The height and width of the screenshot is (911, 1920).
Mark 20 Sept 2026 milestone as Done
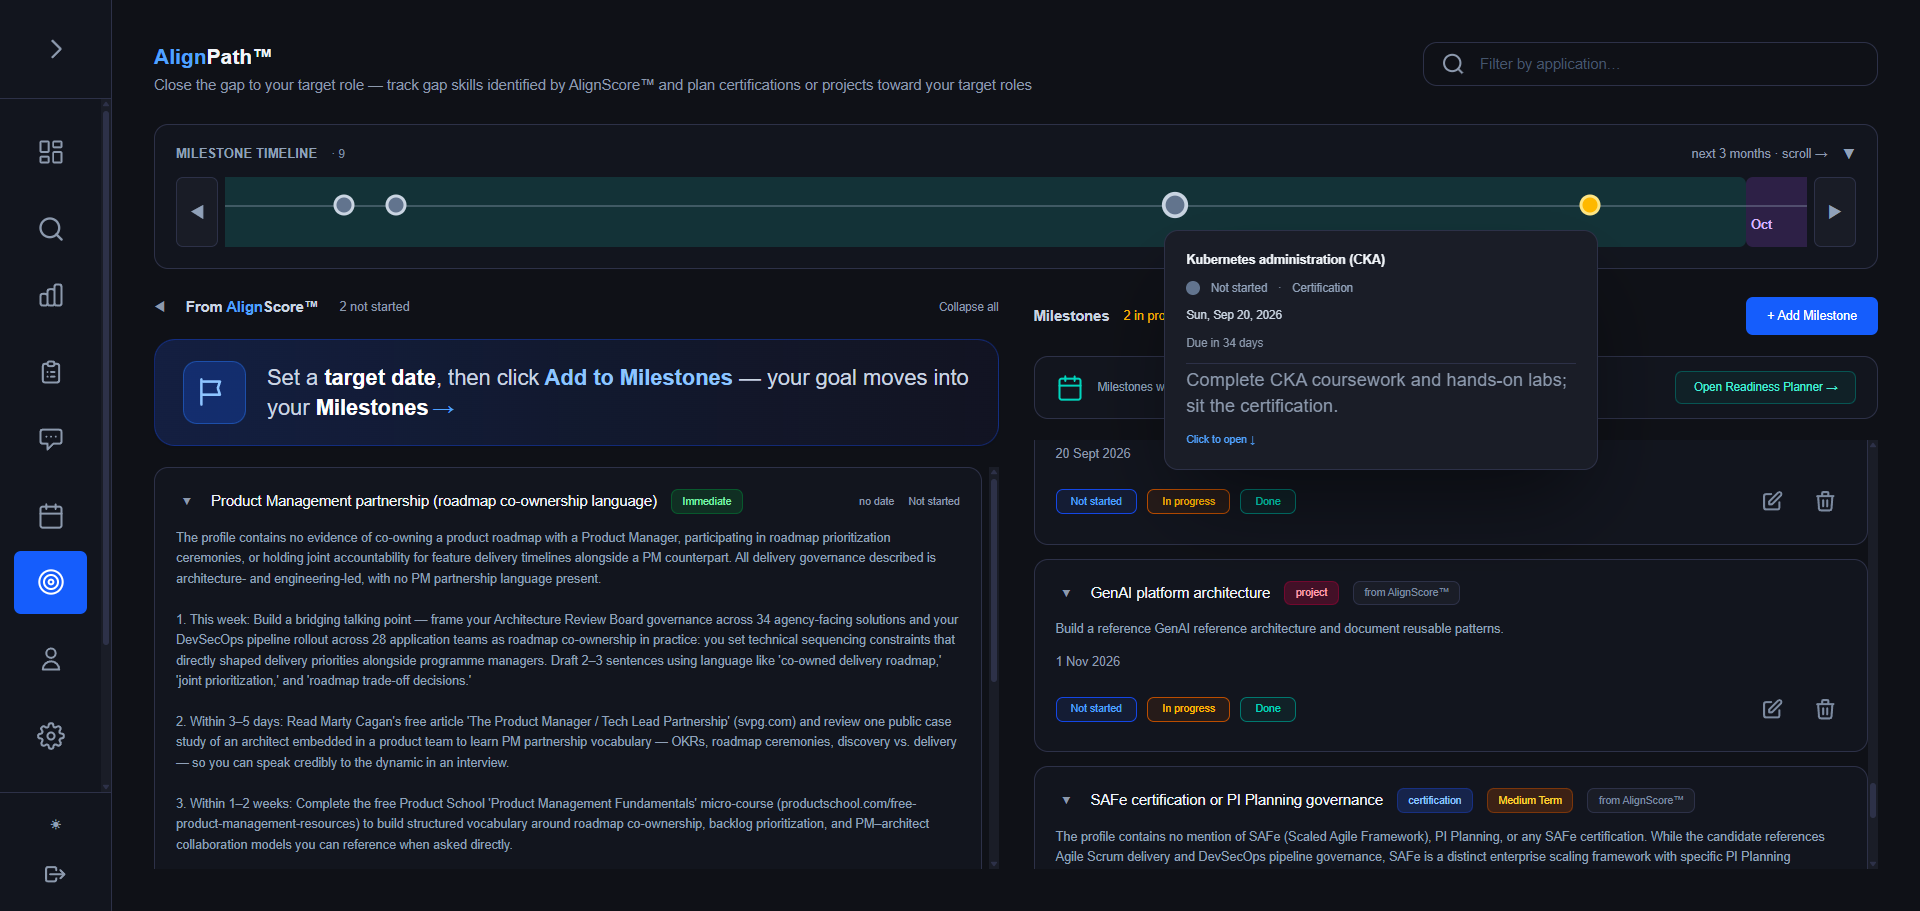(1268, 502)
